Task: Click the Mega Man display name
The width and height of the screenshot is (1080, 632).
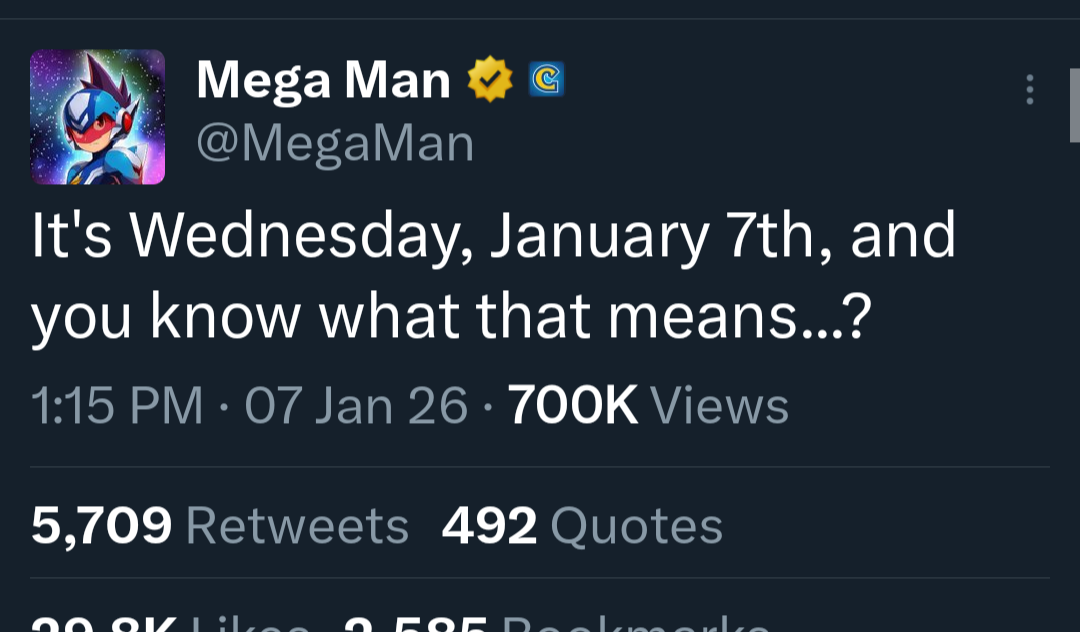Action: (x=324, y=80)
